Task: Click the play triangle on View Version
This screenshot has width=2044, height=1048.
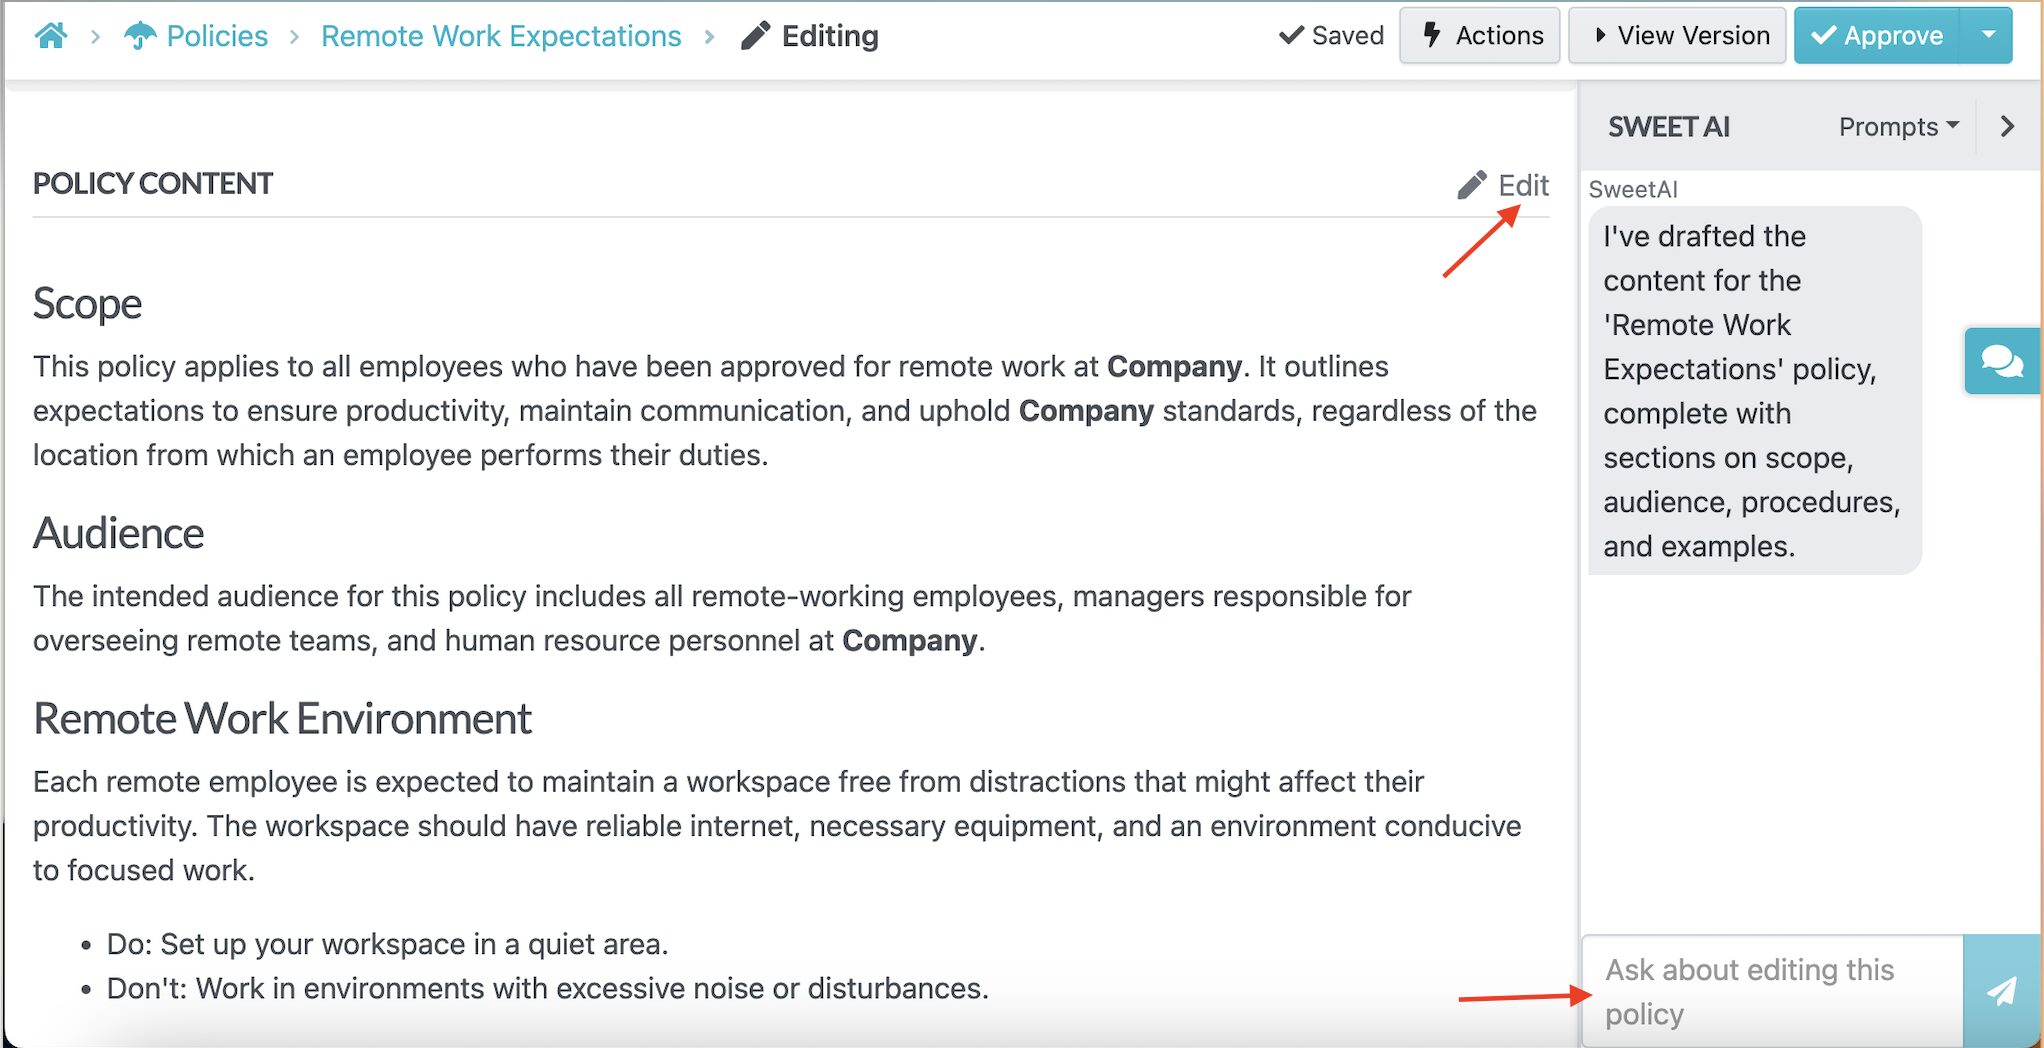Action: pos(1600,34)
